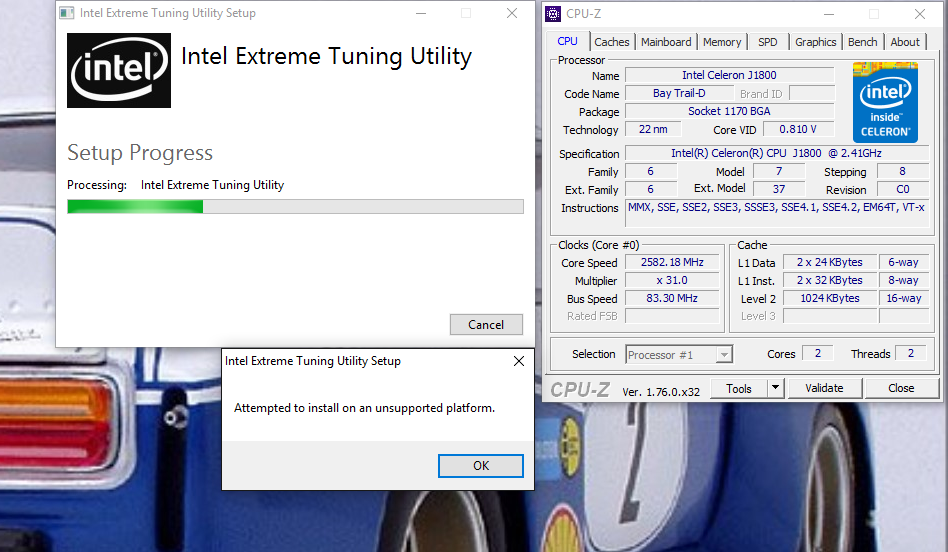Viewport: 948px width, 552px height.
Task: Click the Level 2 '16-way' associativity value
Action: tap(904, 299)
